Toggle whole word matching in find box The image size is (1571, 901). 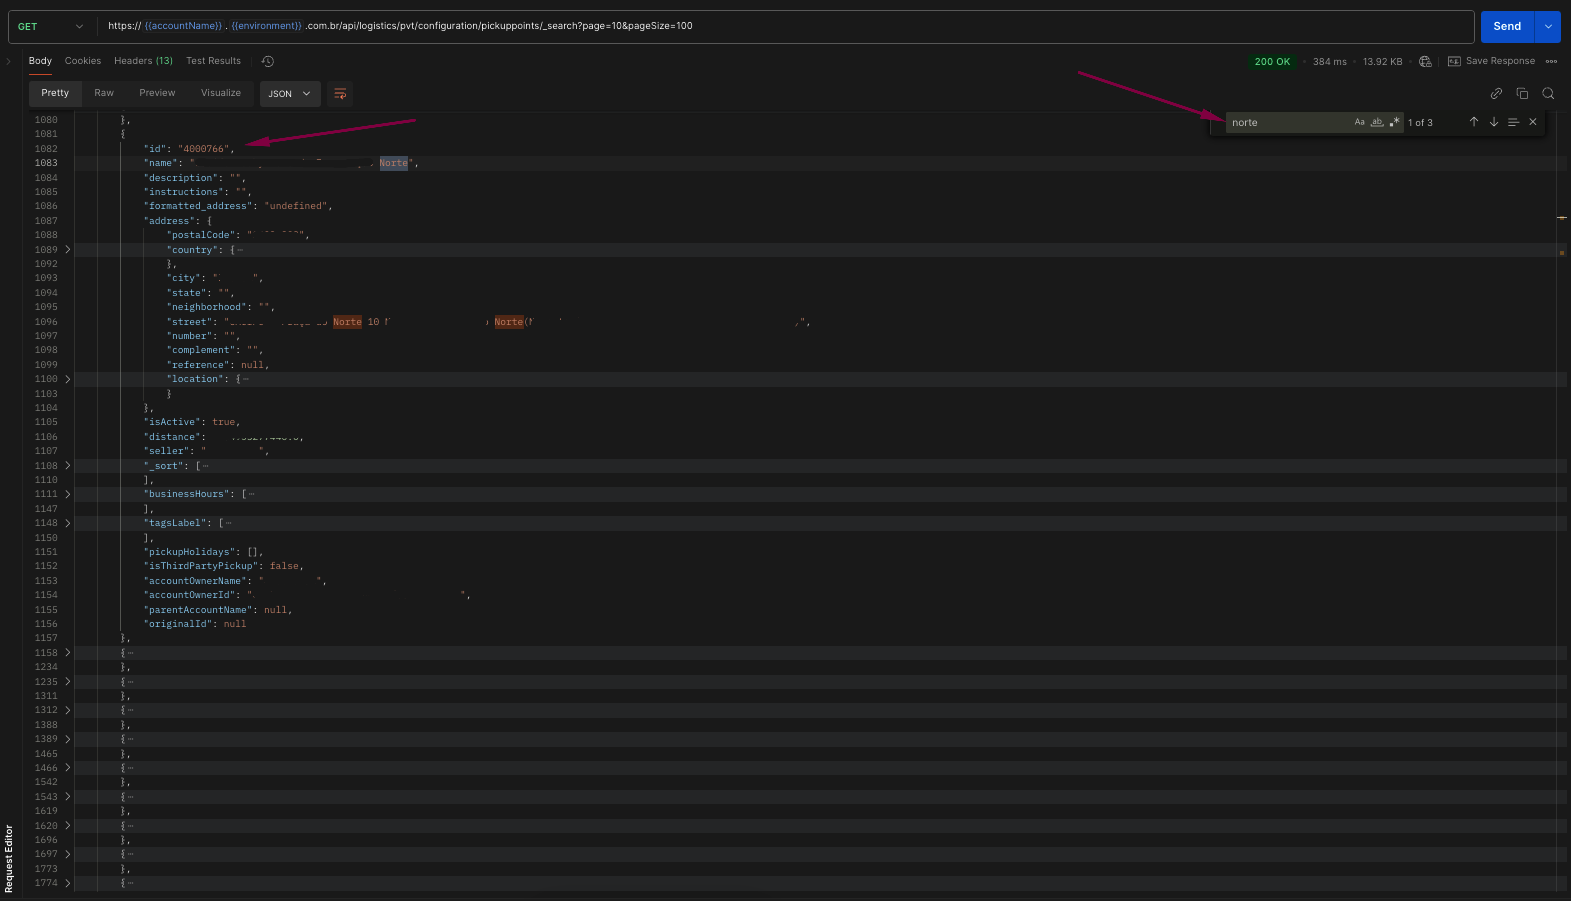(x=1377, y=122)
